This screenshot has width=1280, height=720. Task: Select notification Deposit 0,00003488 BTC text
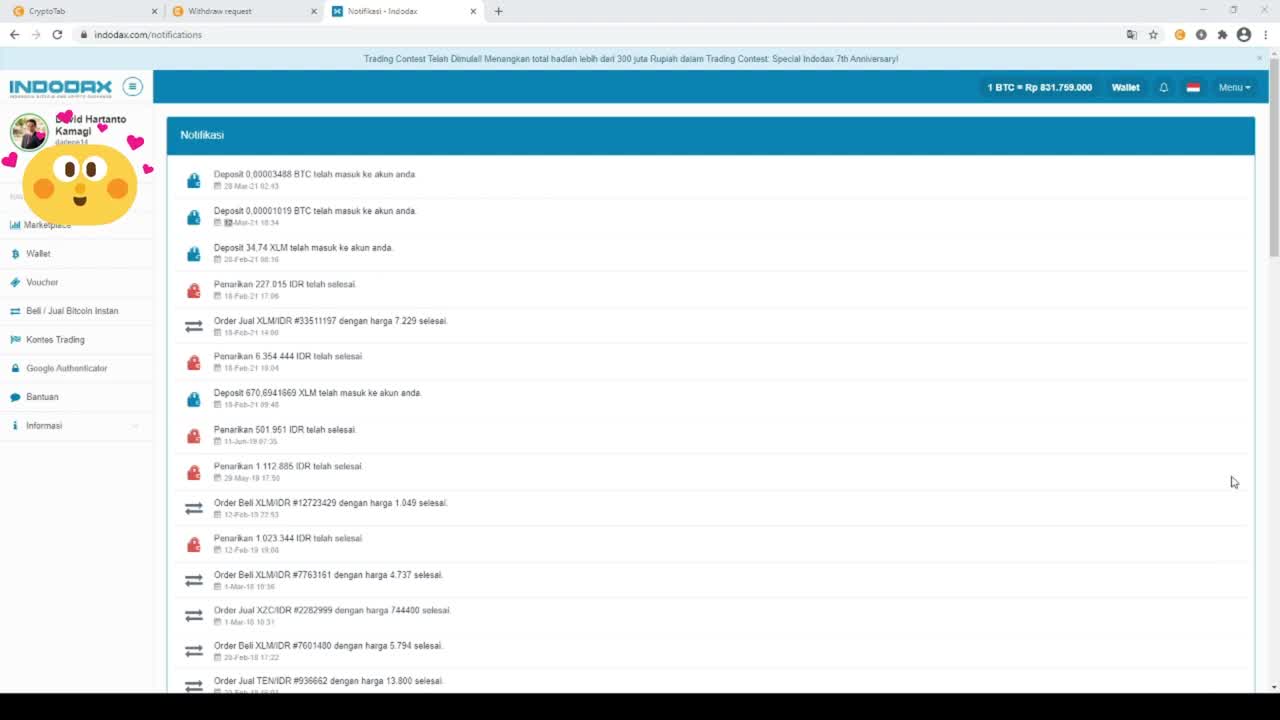[314, 174]
